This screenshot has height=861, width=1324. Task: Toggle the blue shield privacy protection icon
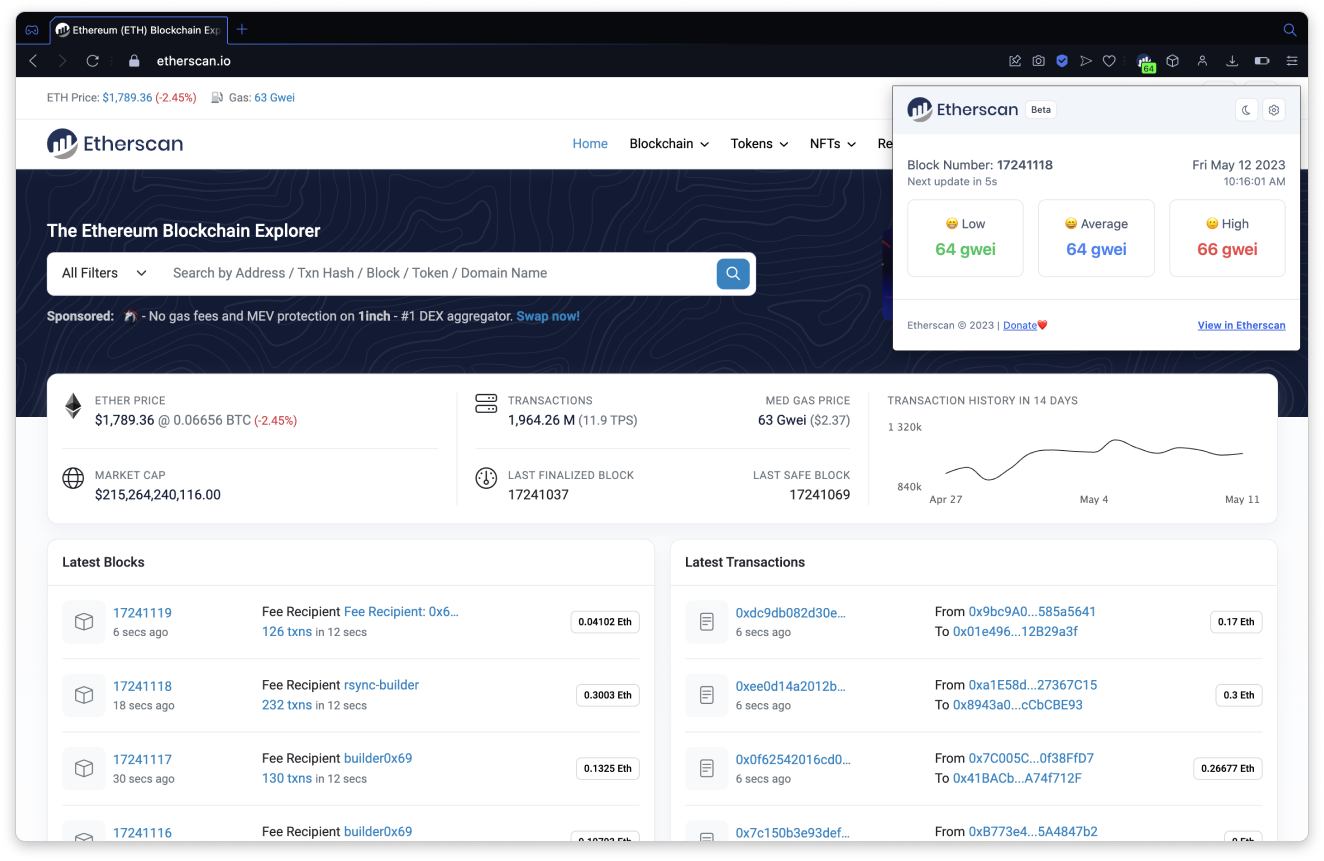point(1062,61)
